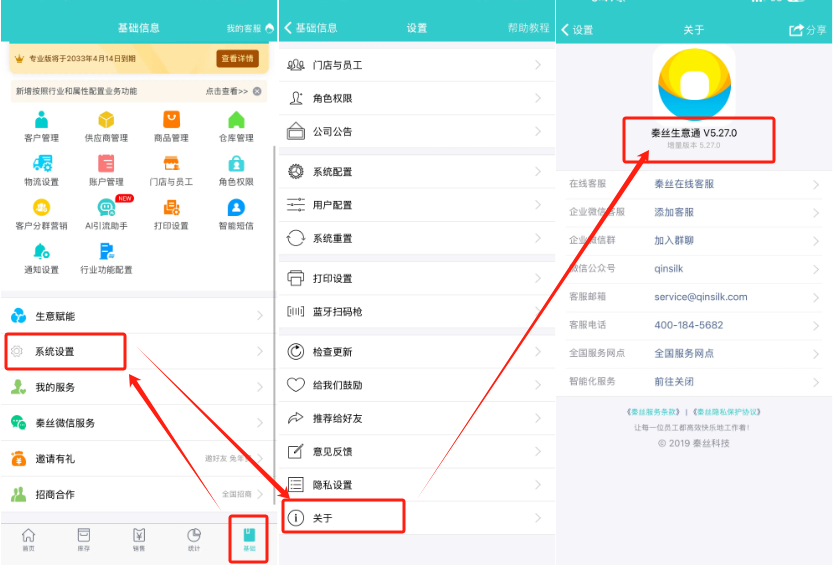Expand the 全国服务网点 row chevron
This screenshot has width=836, height=565.
click(816, 353)
